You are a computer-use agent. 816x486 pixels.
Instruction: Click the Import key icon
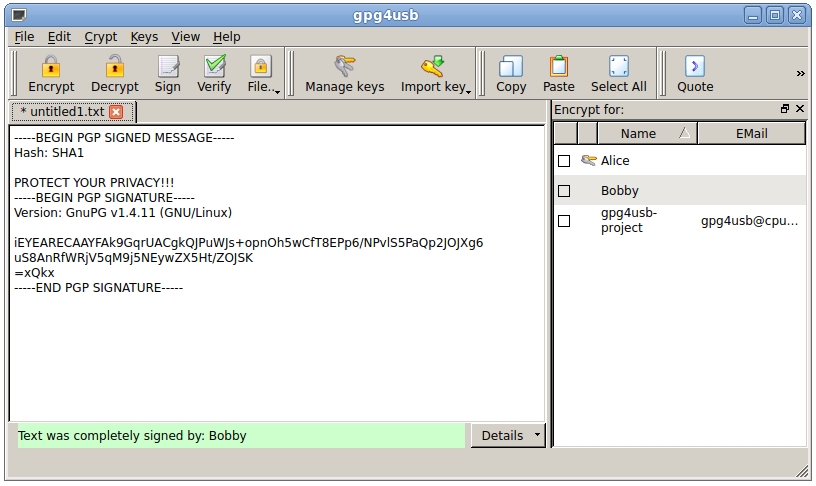(433, 73)
